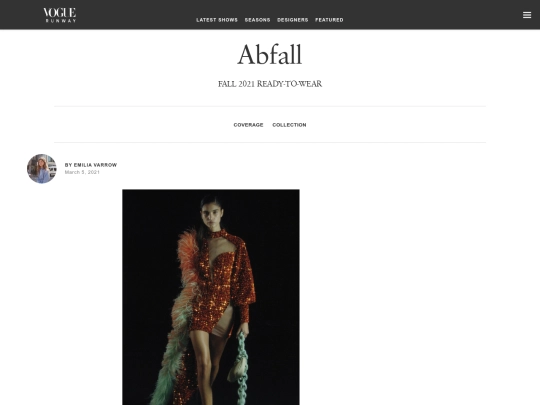Click Fall 2021 Ready-to-Wear subtitle
Viewport: 540px width, 405px height.
pyautogui.click(x=270, y=84)
